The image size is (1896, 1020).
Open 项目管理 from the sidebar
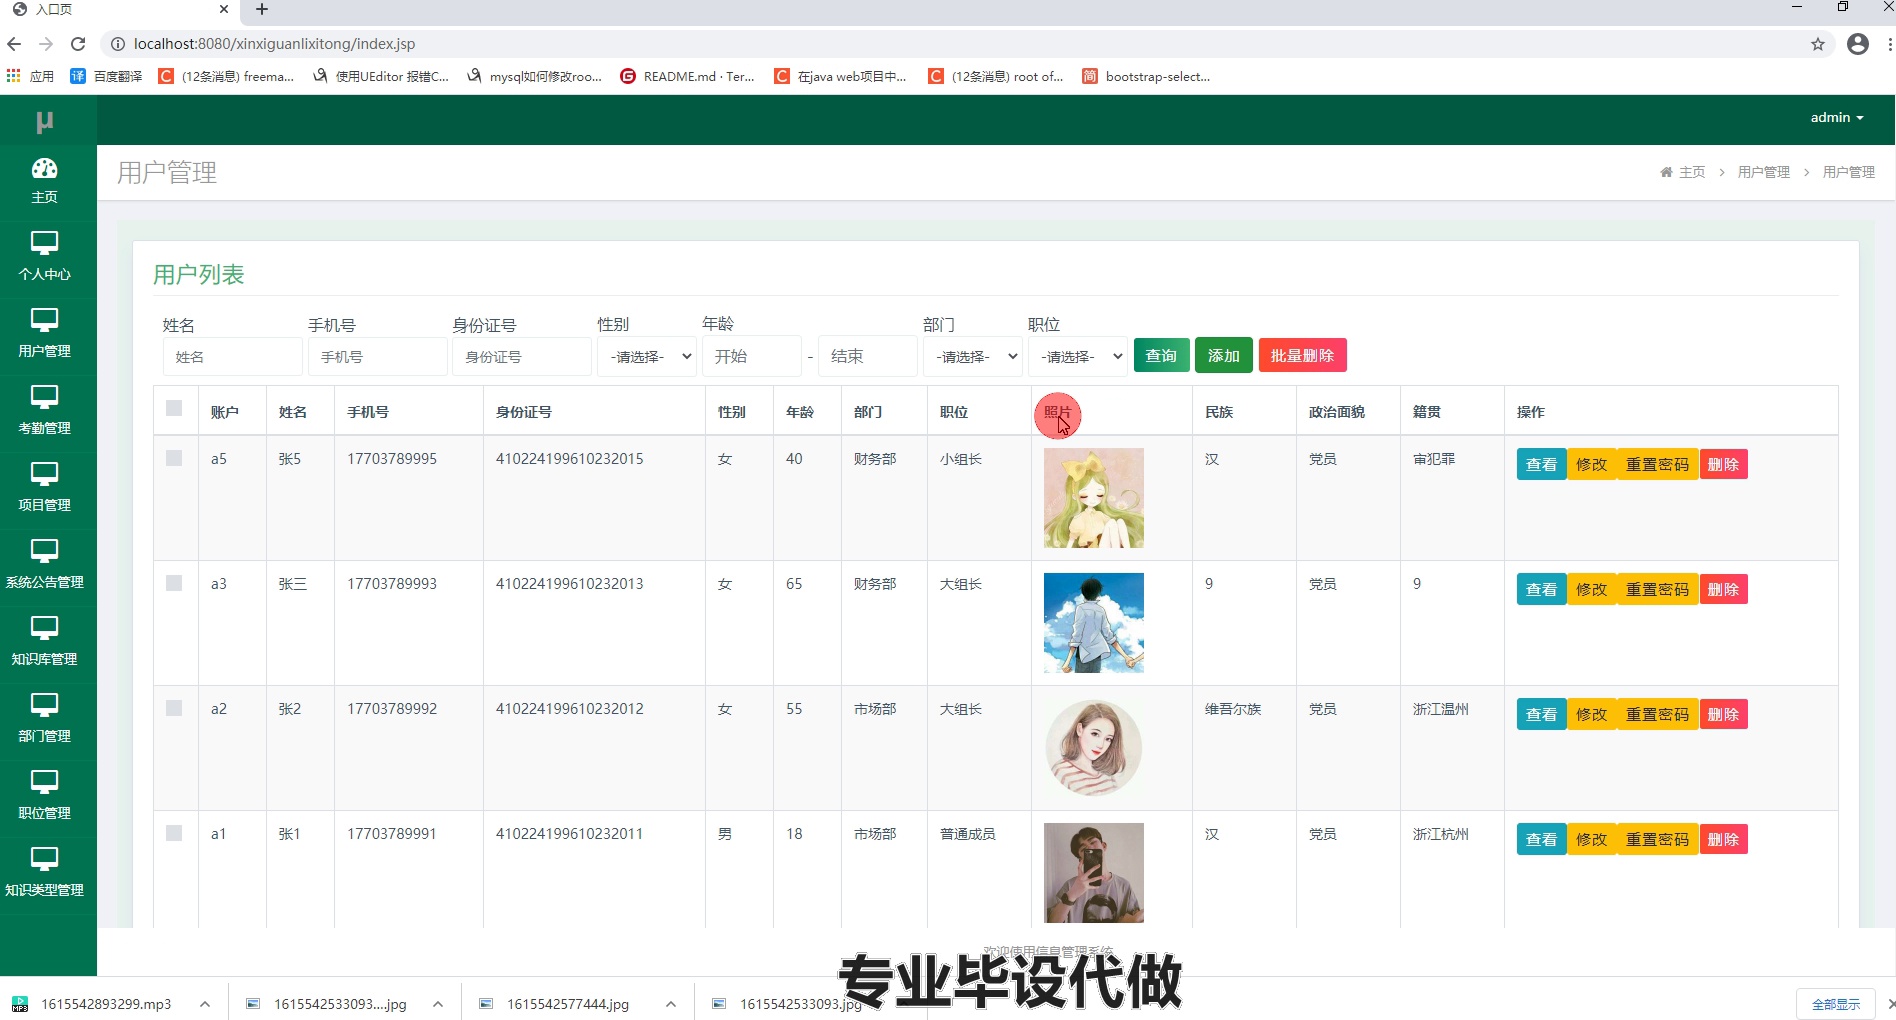[x=44, y=488]
